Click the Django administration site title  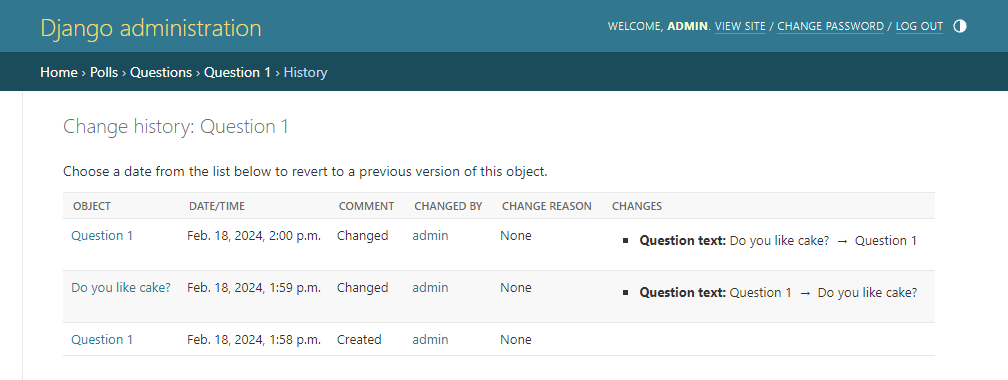(151, 28)
